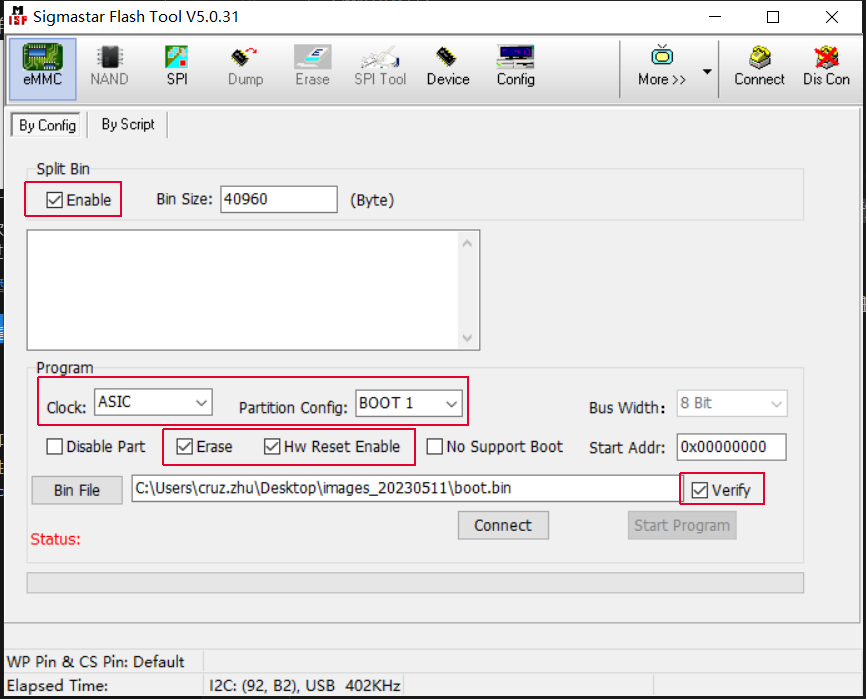Switch to the By Script tab
This screenshot has width=866, height=699.
coord(128,124)
